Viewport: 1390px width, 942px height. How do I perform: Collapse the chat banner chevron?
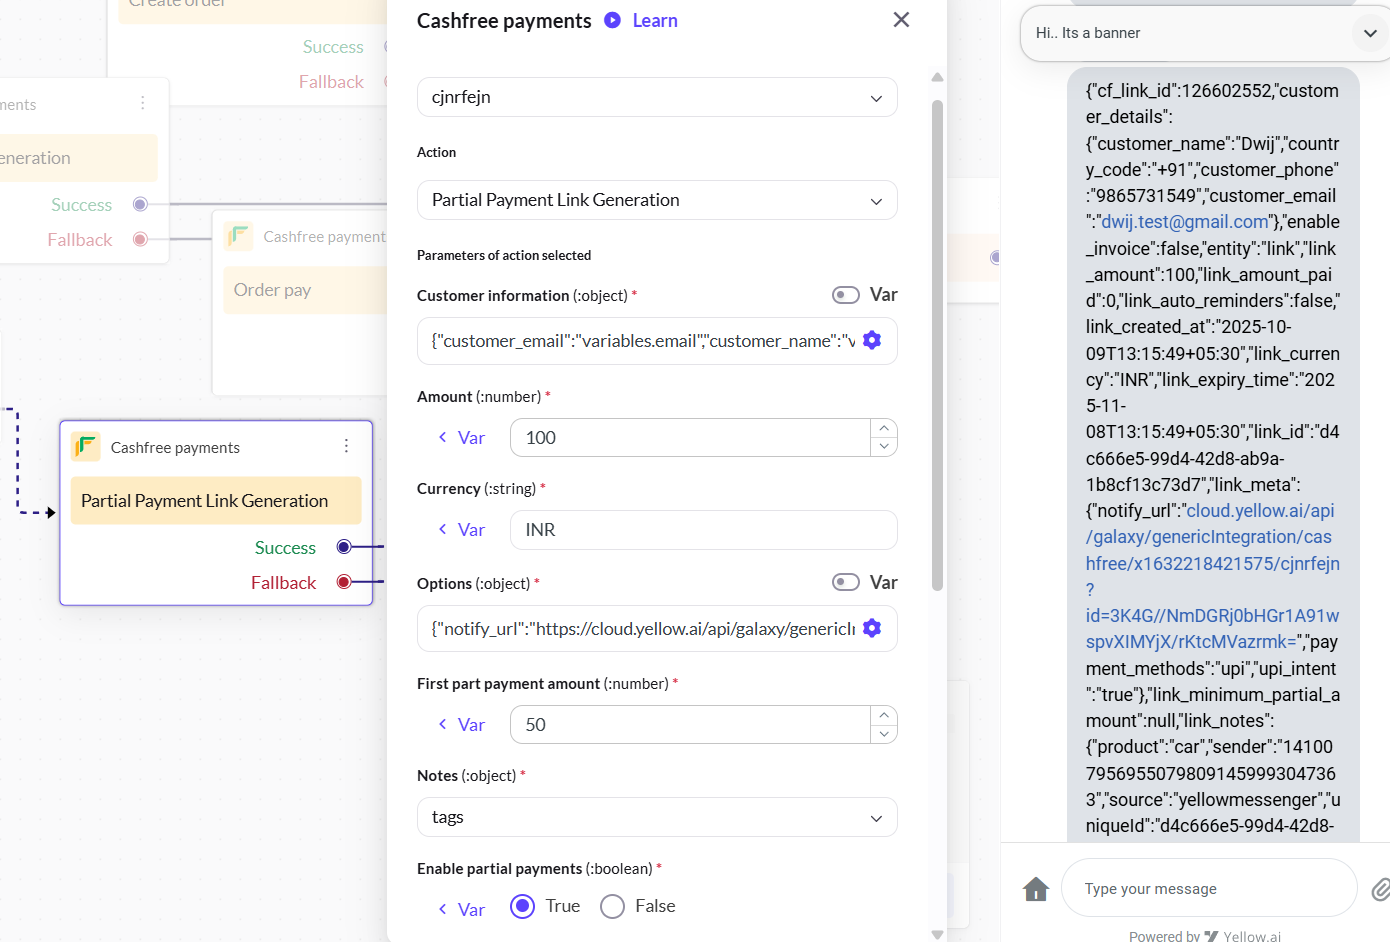point(1370,33)
